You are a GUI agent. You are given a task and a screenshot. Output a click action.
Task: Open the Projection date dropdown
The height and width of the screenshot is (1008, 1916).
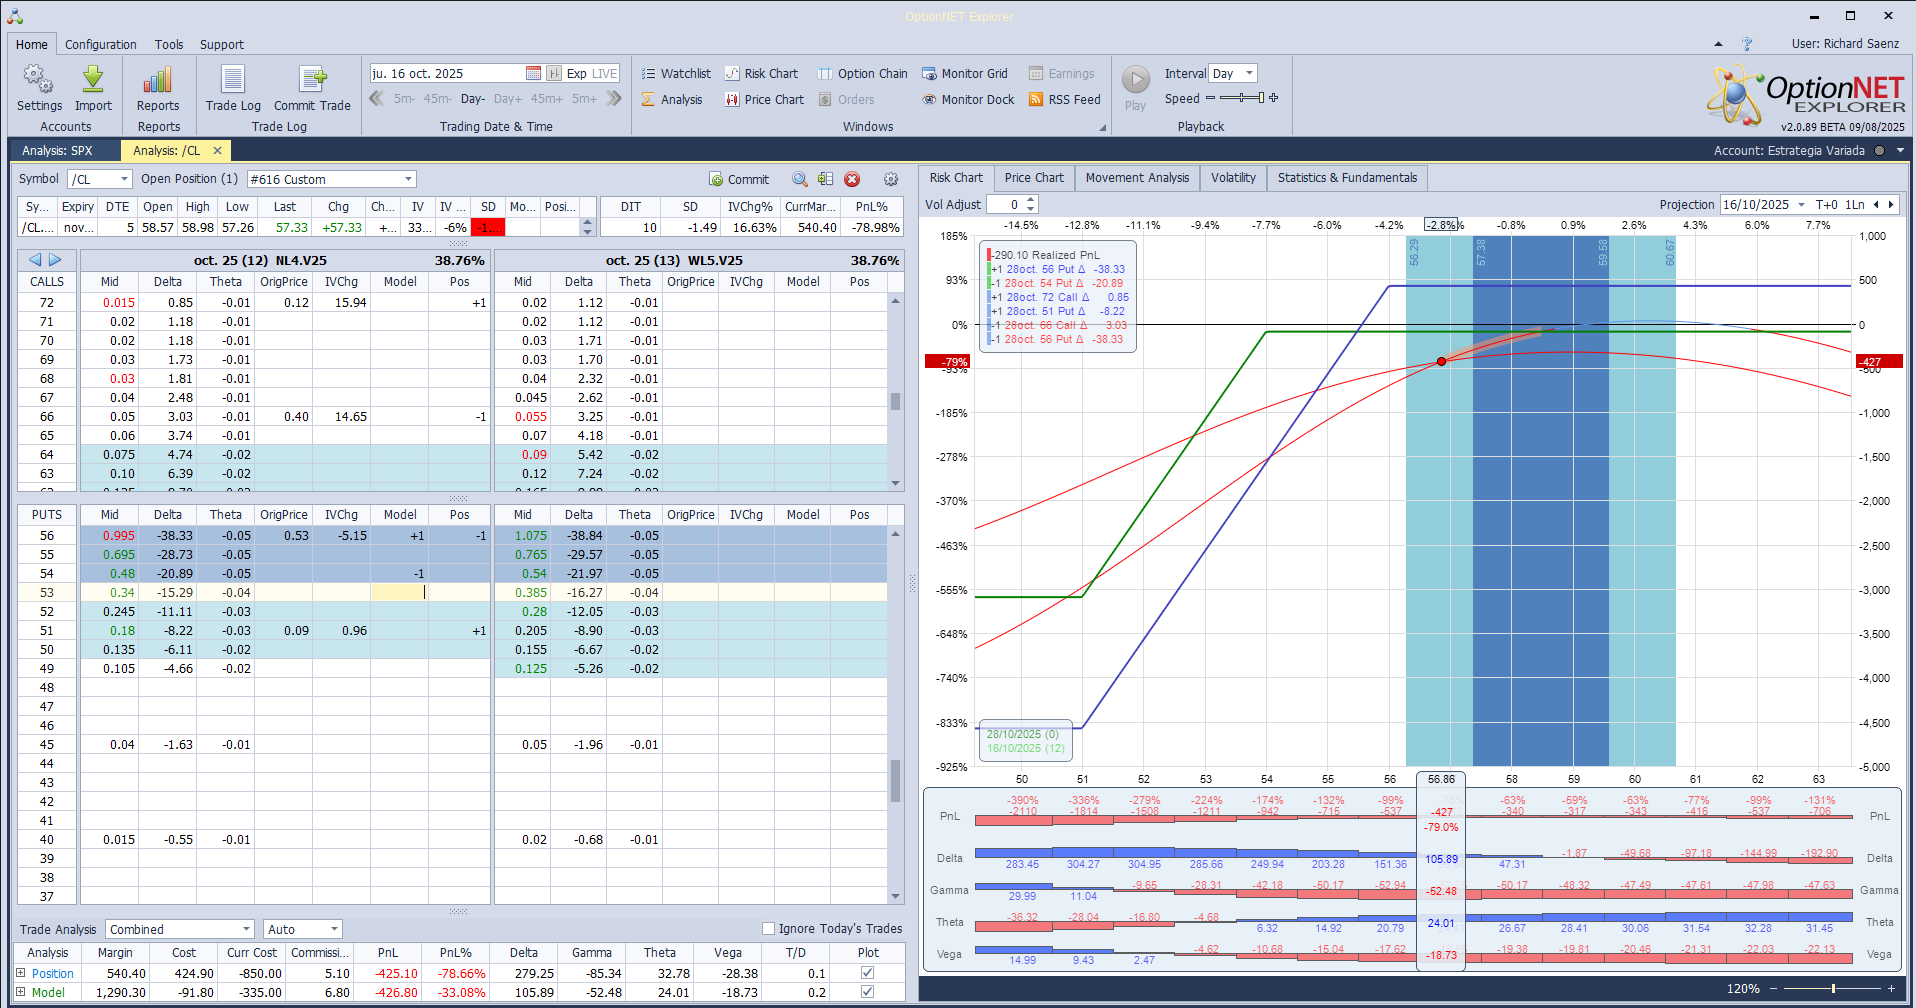tap(1801, 205)
